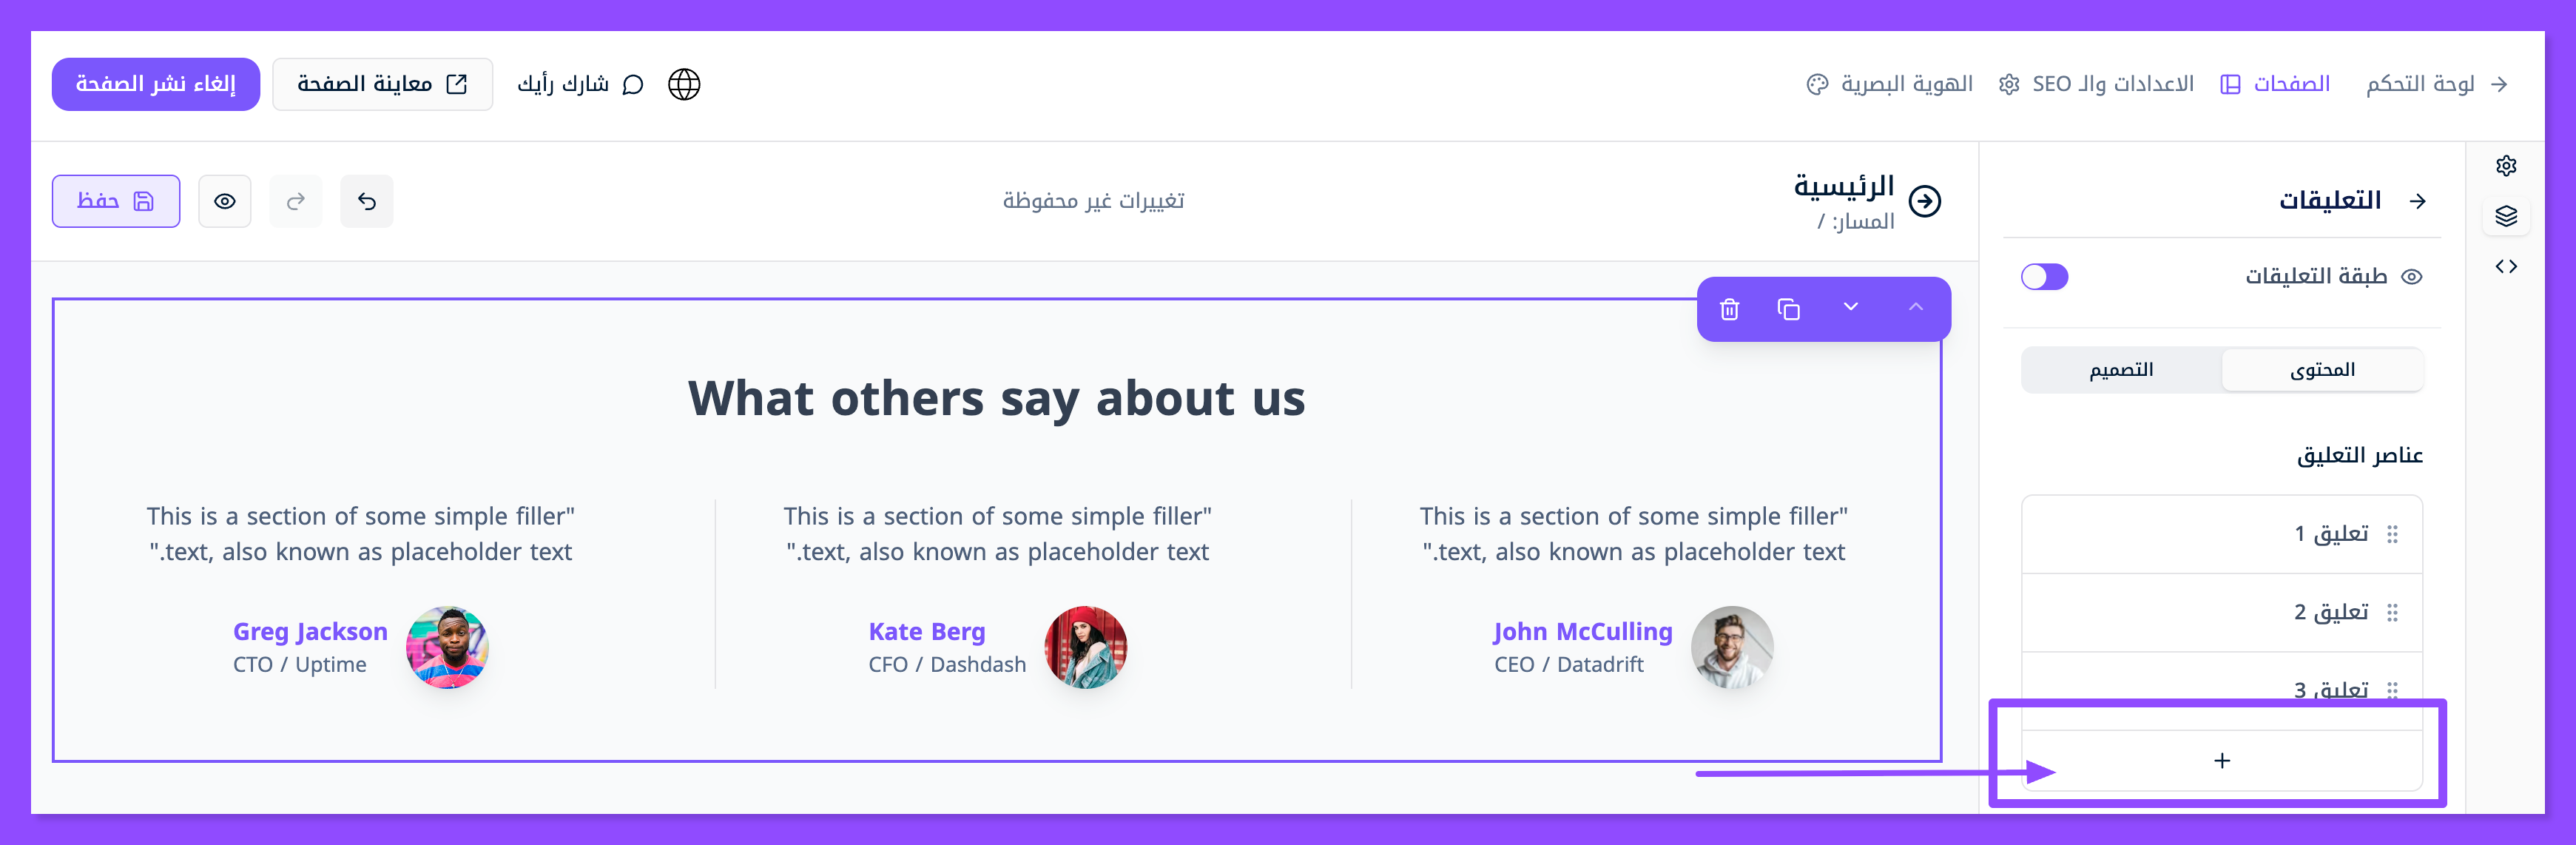Add a new testimonial with plus
The height and width of the screenshot is (845, 2576).
(x=2221, y=761)
